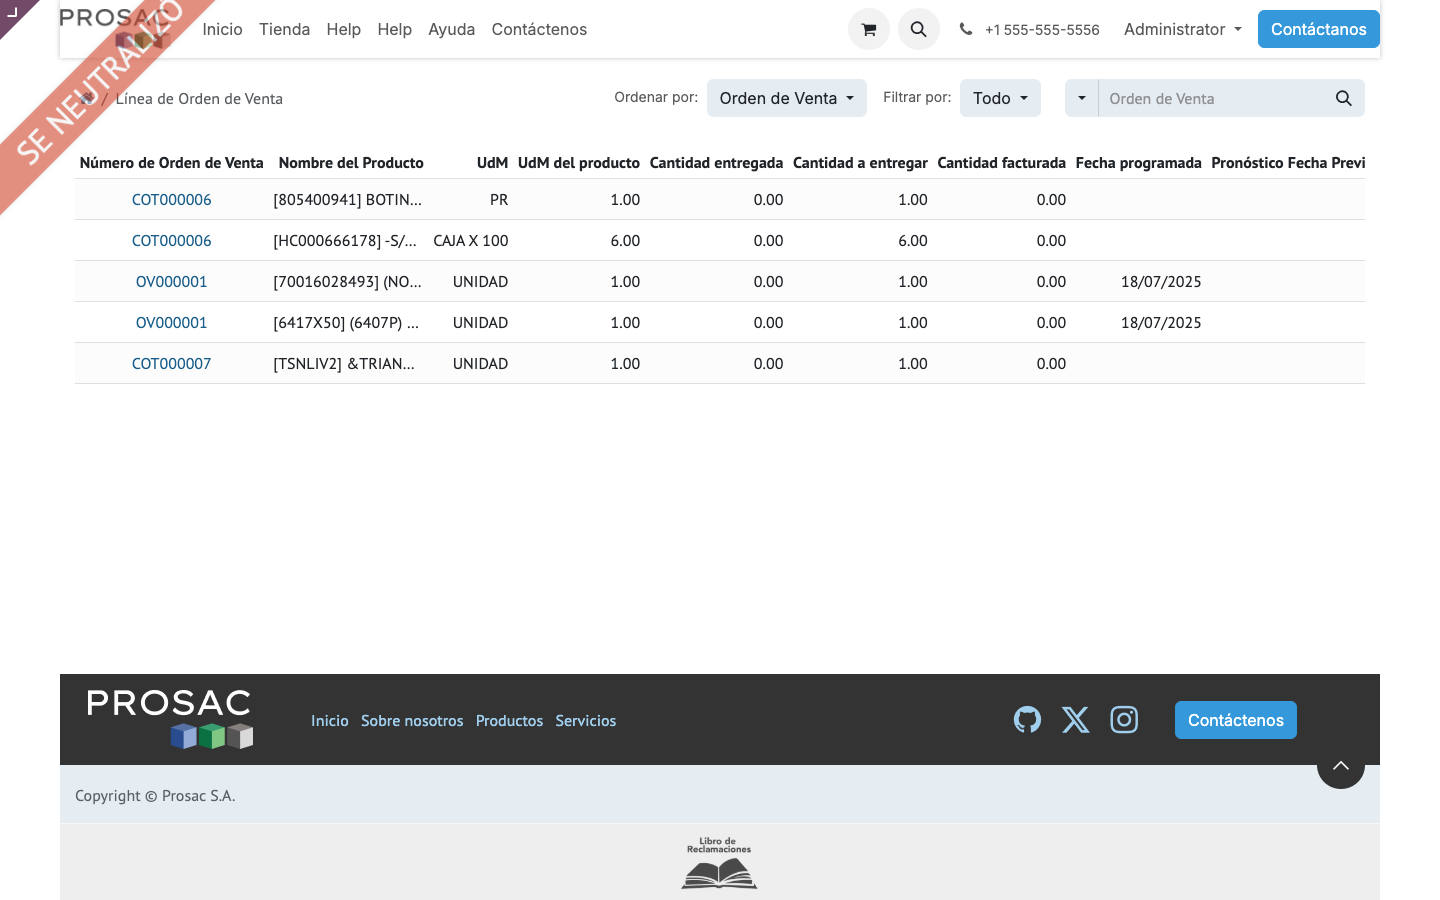The image size is (1440, 900).
Task: Click date 18/07/2025 in 70016028493 row
Action: 1161,281
